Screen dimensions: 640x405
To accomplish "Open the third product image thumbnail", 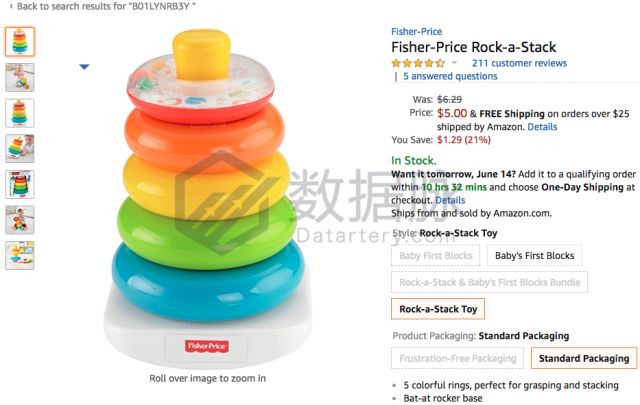I will (20, 113).
